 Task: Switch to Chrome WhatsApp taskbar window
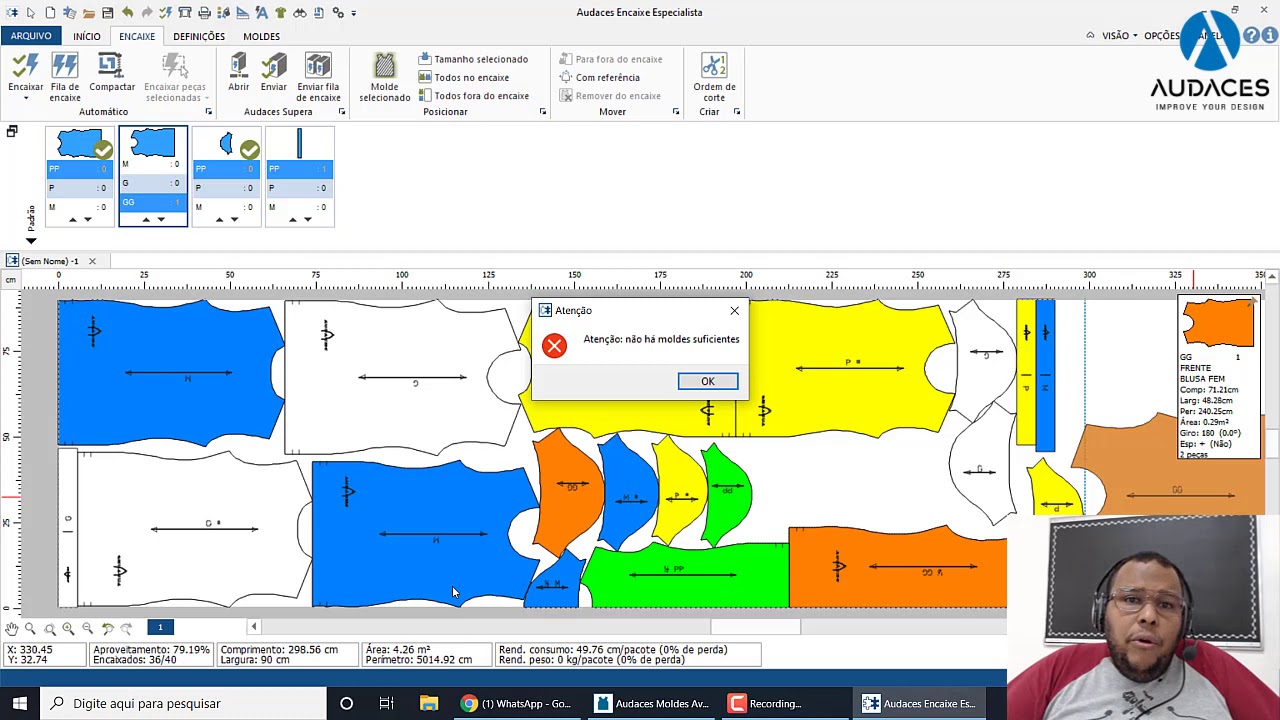[516, 703]
